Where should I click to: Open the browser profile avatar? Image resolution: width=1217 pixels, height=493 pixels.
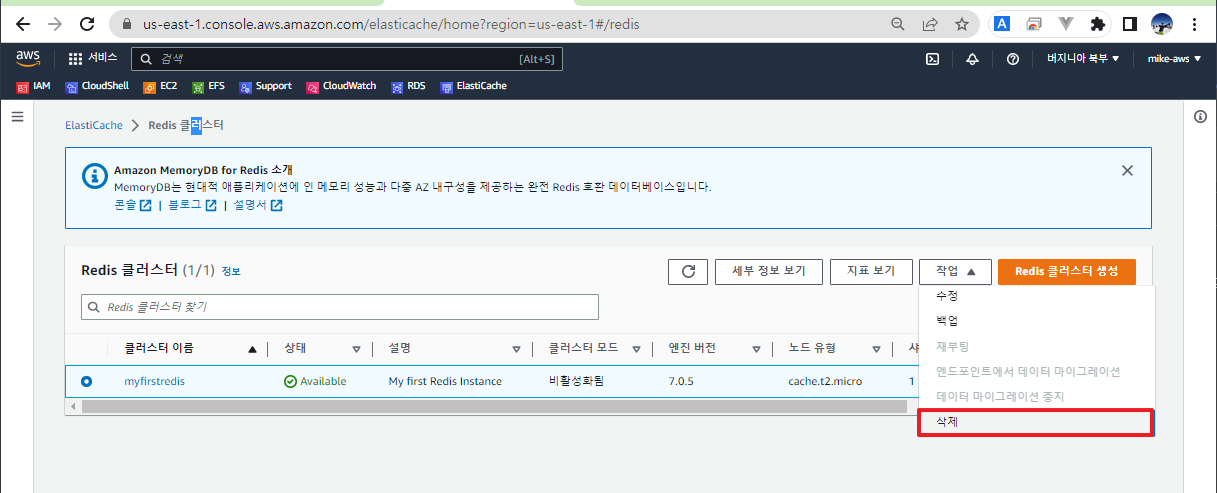tap(1162, 24)
